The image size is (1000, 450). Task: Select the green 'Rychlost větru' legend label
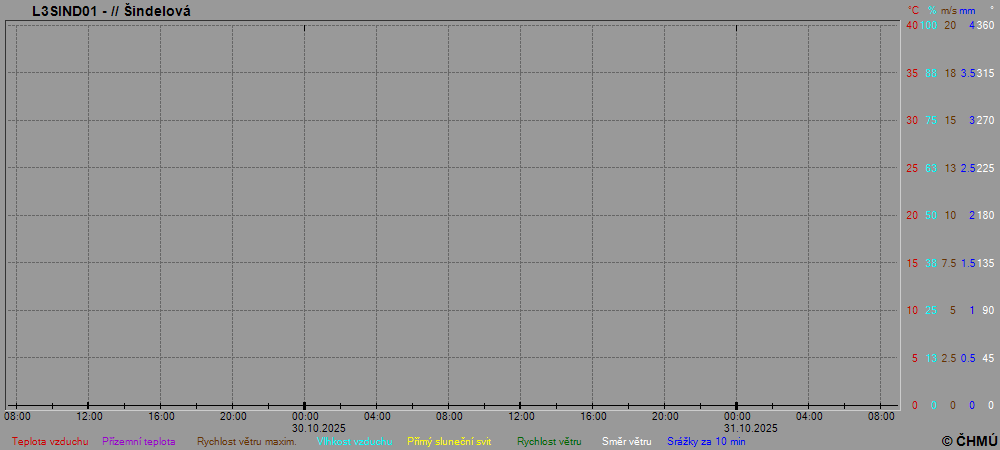[549, 441]
